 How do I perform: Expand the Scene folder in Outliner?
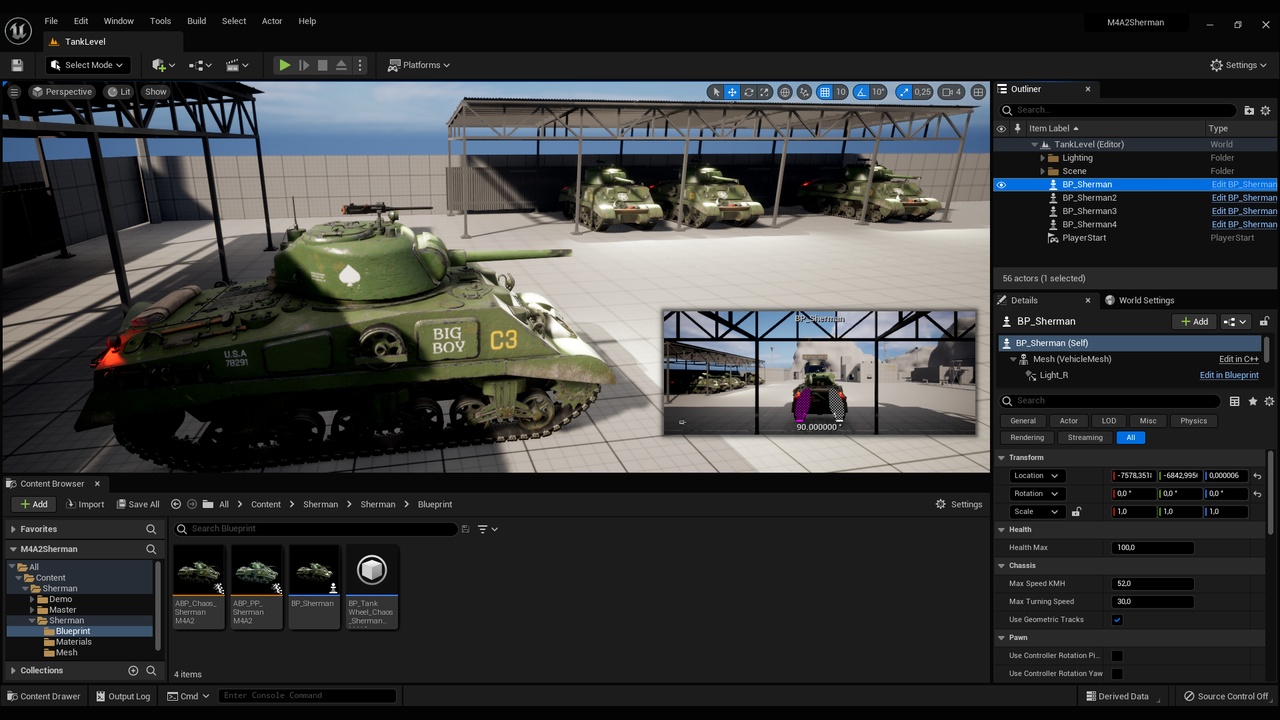1043,171
